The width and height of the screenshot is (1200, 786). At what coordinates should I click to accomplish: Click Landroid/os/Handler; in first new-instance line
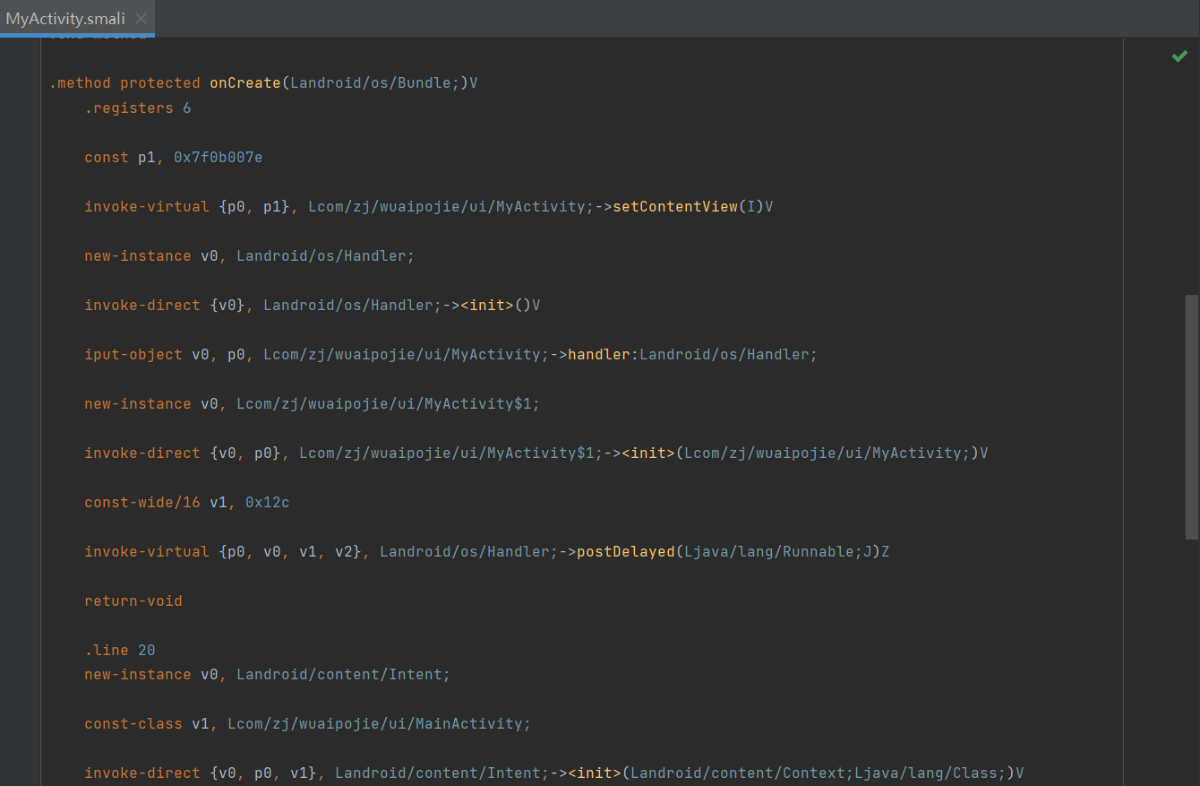pos(325,256)
